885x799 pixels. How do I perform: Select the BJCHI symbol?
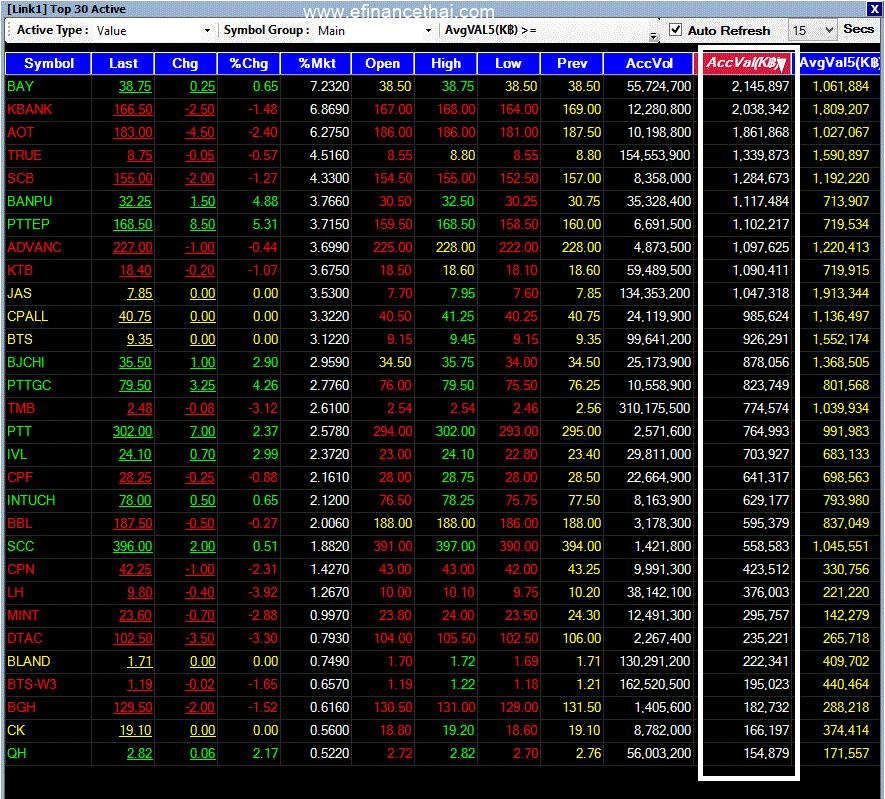coord(25,362)
